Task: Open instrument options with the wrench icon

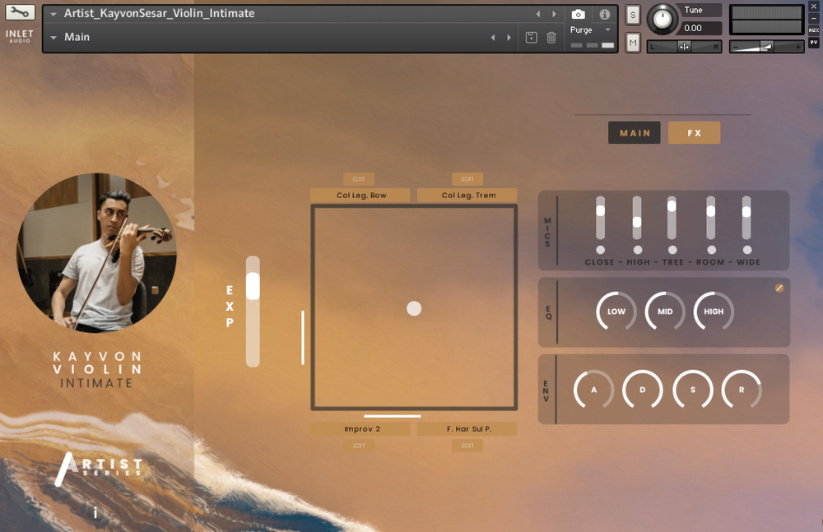Action: [20, 13]
